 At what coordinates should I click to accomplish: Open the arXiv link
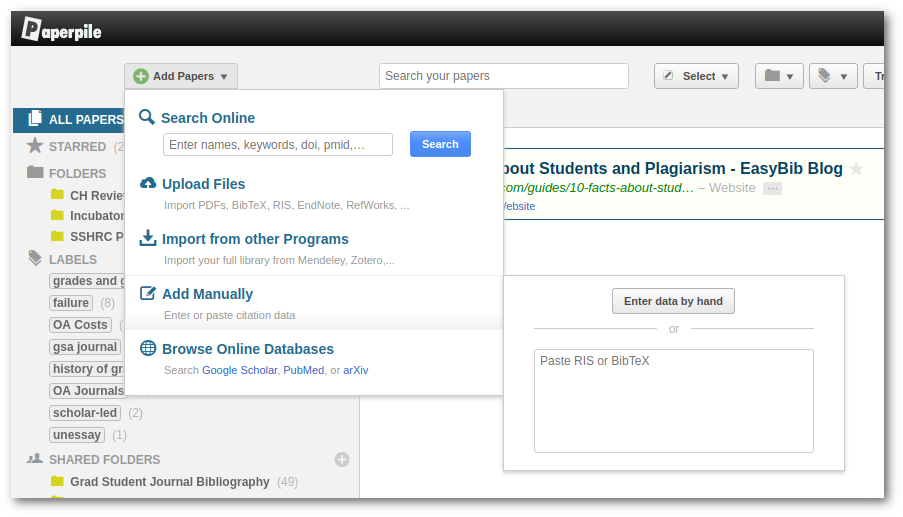click(356, 370)
